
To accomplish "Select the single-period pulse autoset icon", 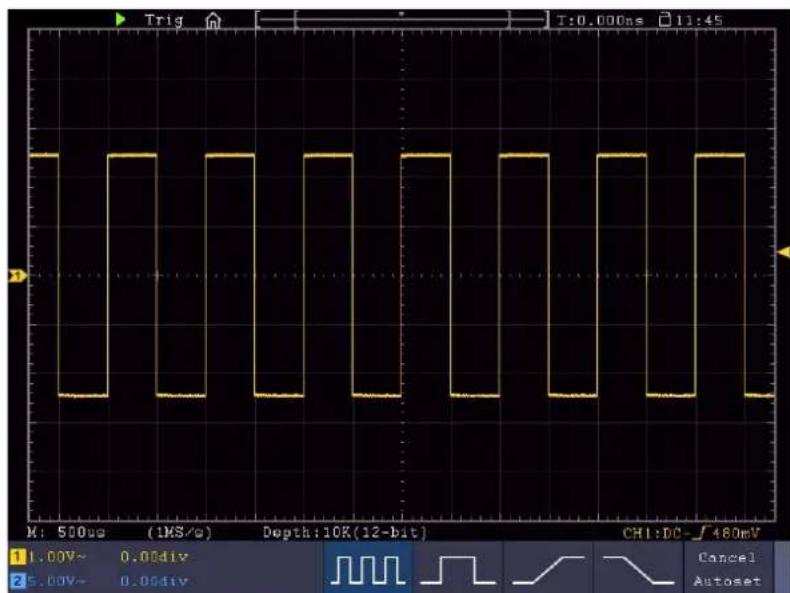I will click(x=457, y=568).
